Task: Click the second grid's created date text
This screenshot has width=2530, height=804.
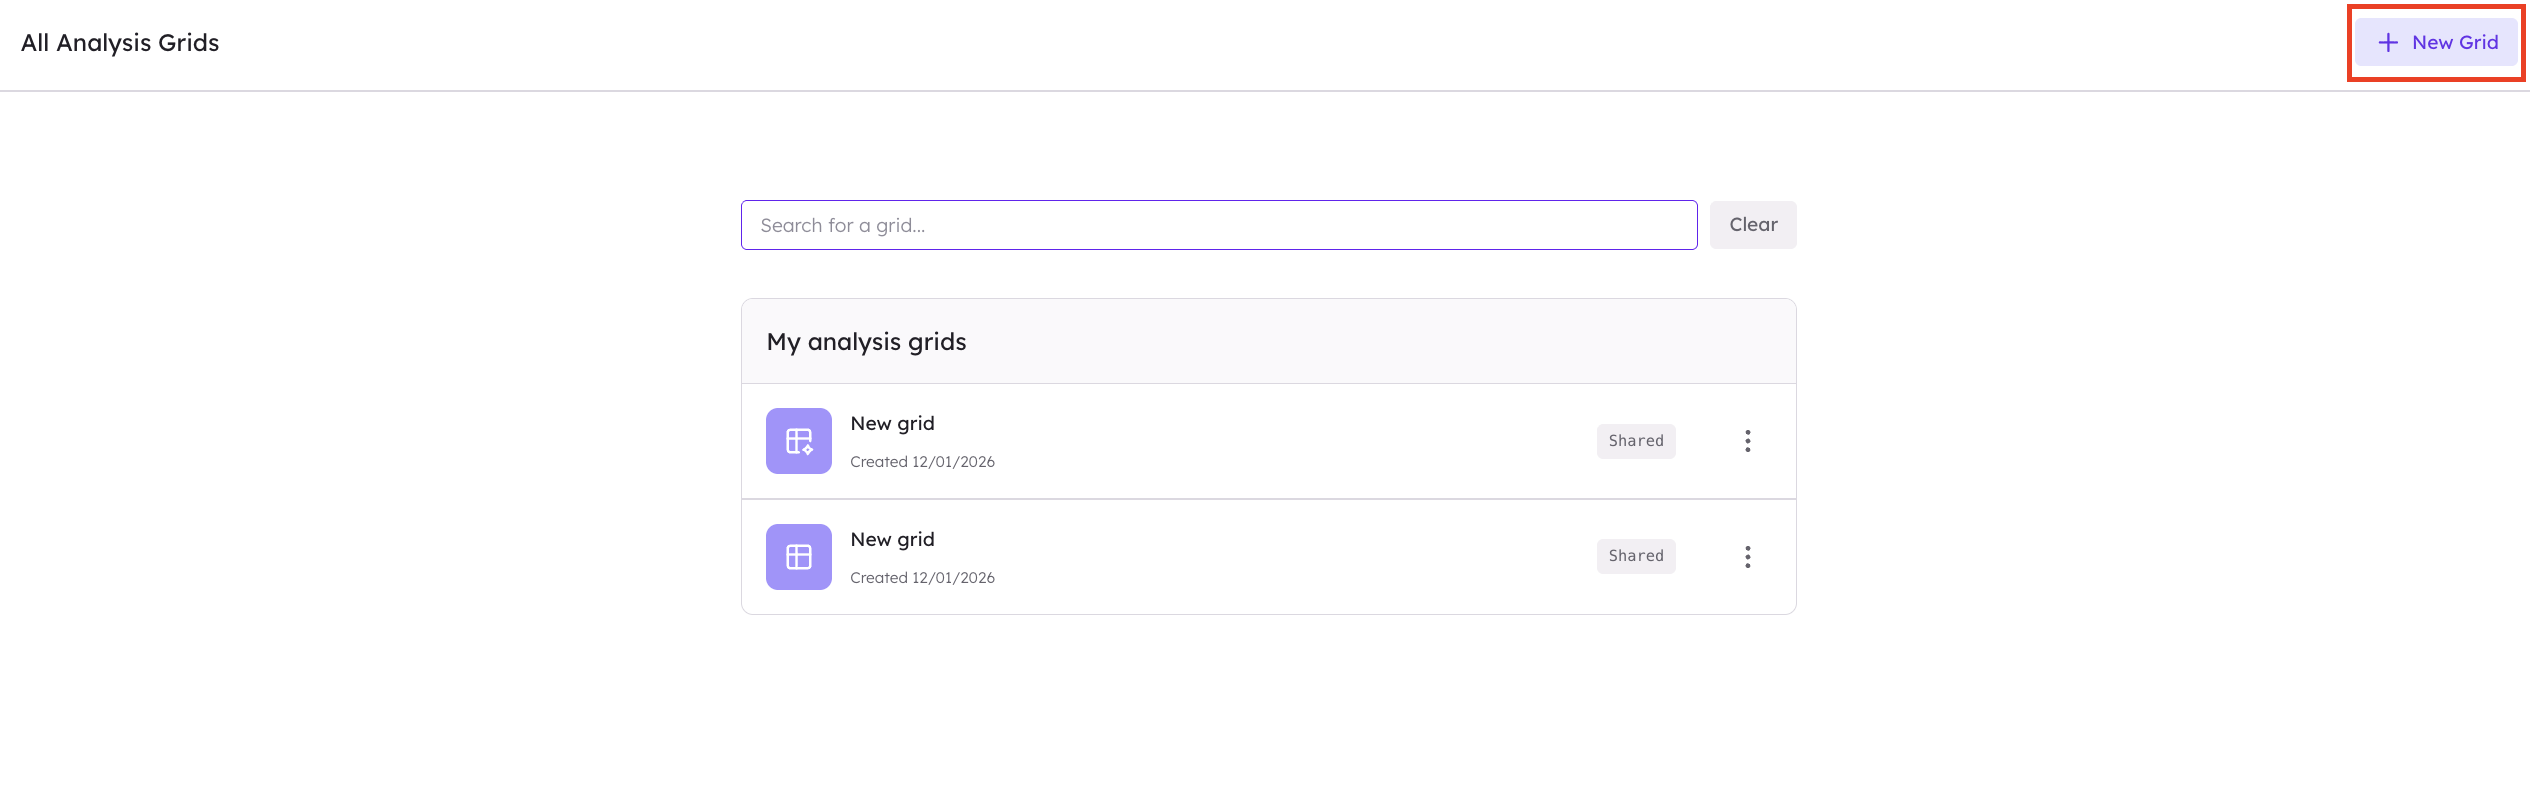Action: (922, 578)
